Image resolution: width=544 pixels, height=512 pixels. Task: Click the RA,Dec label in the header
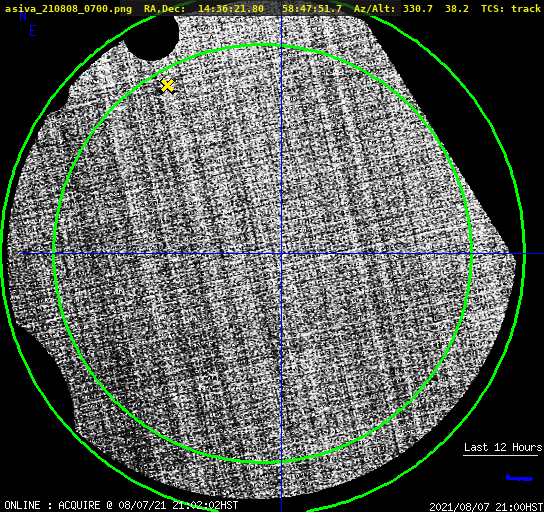[165, 8]
